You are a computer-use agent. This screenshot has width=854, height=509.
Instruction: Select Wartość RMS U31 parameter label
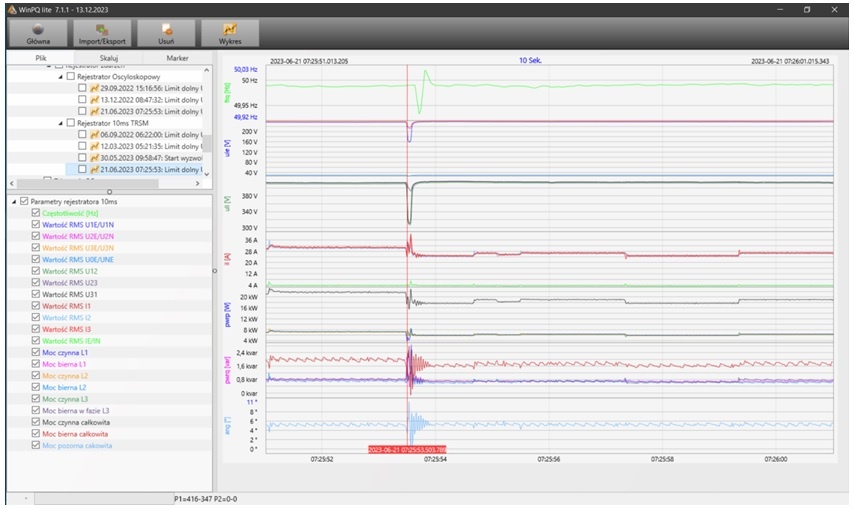tap(70, 295)
